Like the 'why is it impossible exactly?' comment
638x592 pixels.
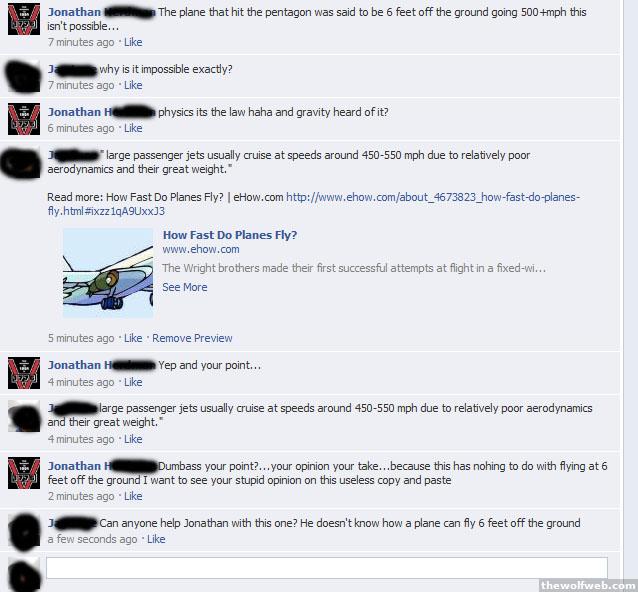[x=133, y=85]
